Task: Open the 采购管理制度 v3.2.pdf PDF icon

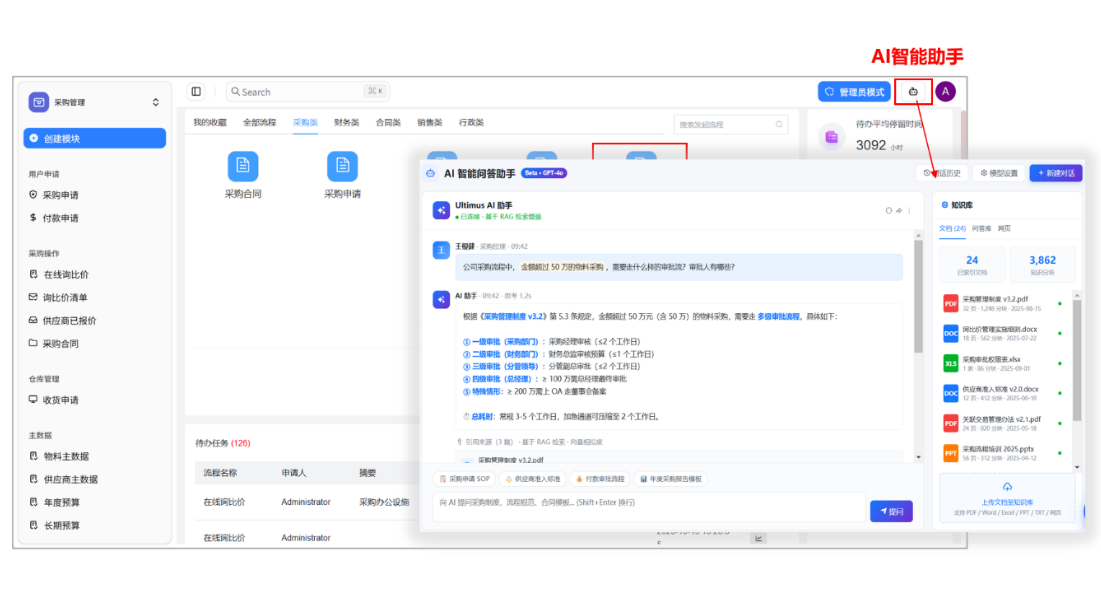Action: click(x=950, y=303)
